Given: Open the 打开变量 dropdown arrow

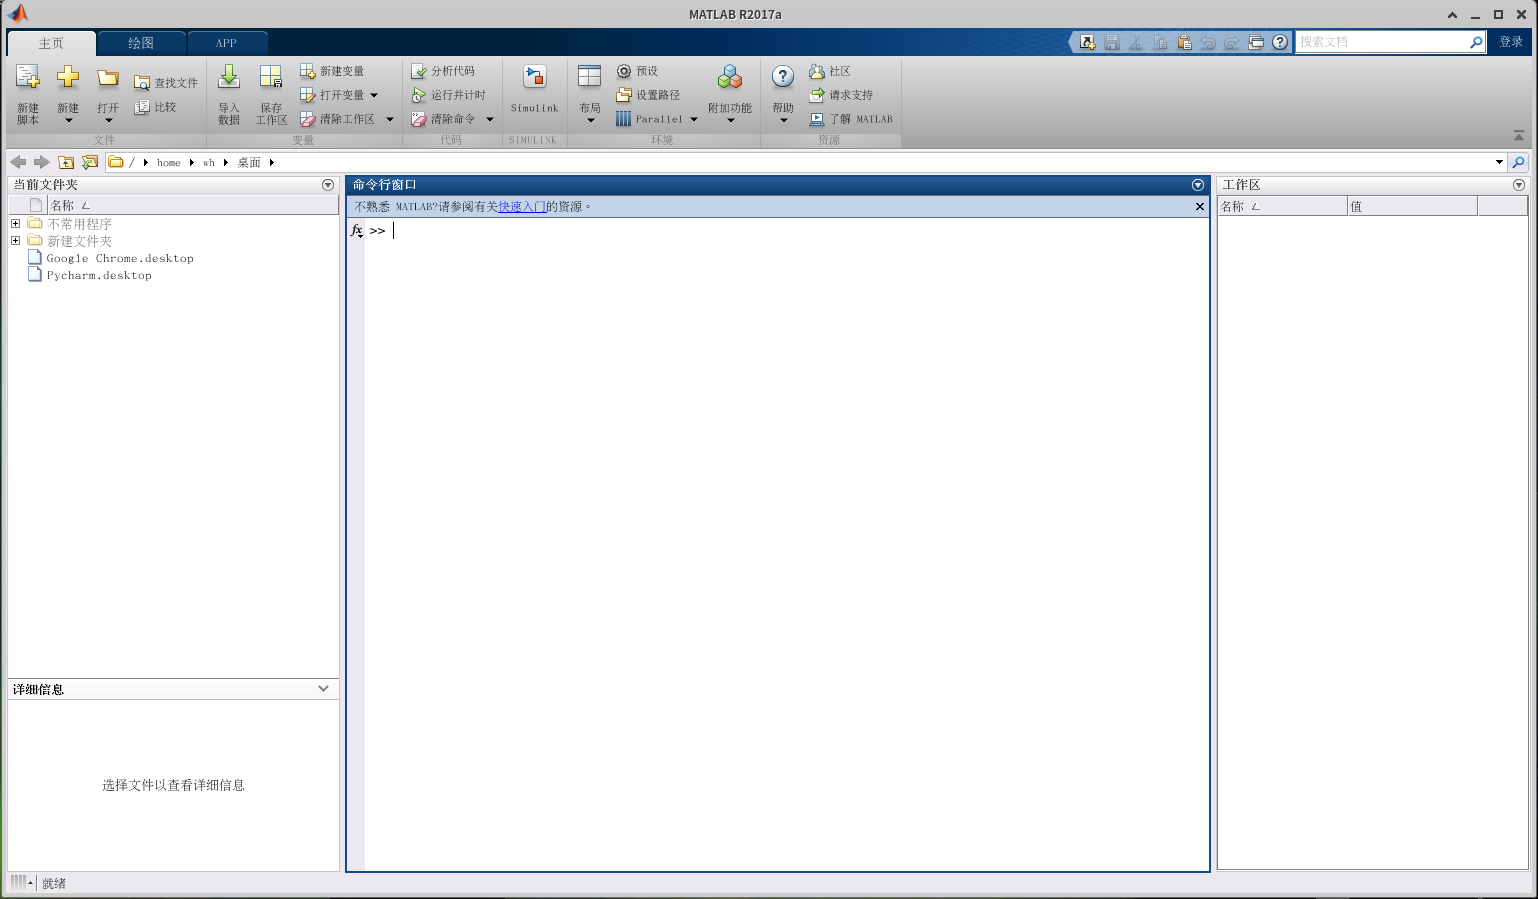Looking at the screenshot, I should pos(374,95).
